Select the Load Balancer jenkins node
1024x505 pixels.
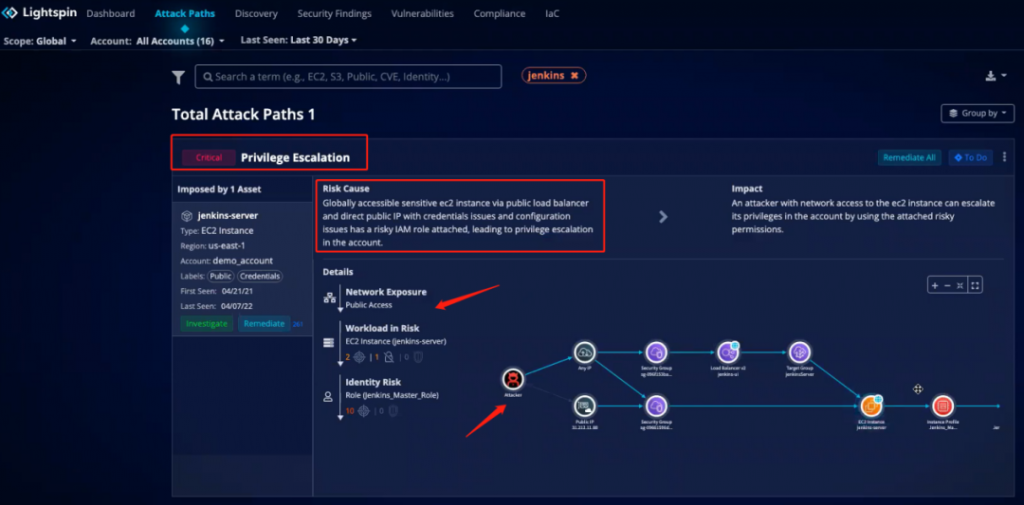[x=728, y=353]
